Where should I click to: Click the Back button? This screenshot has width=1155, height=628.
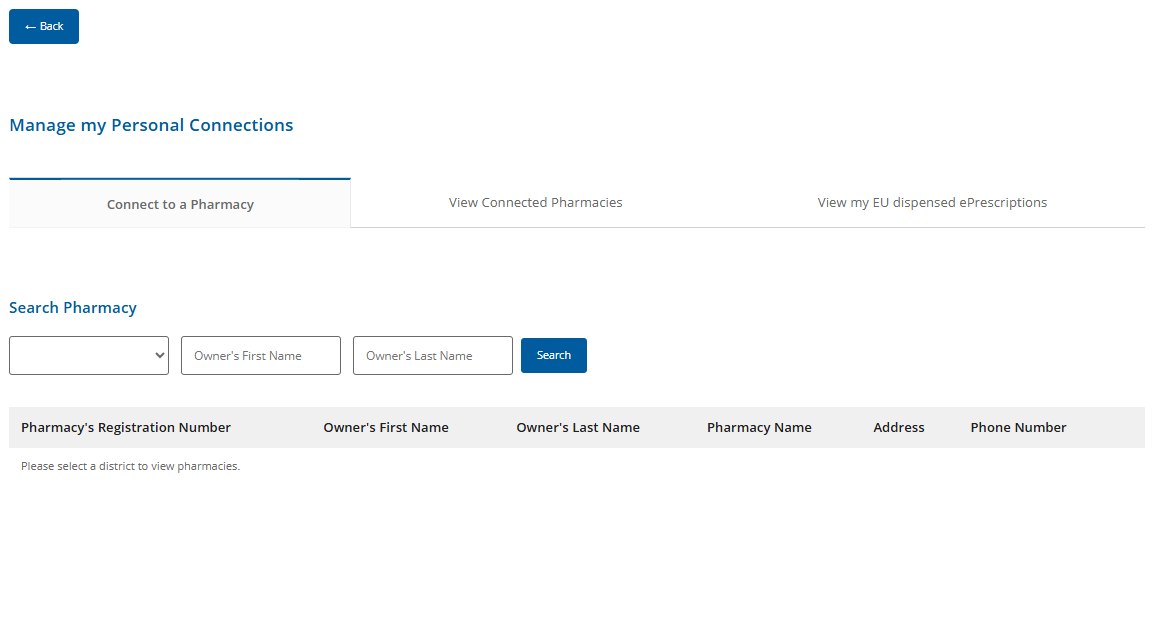pos(44,27)
